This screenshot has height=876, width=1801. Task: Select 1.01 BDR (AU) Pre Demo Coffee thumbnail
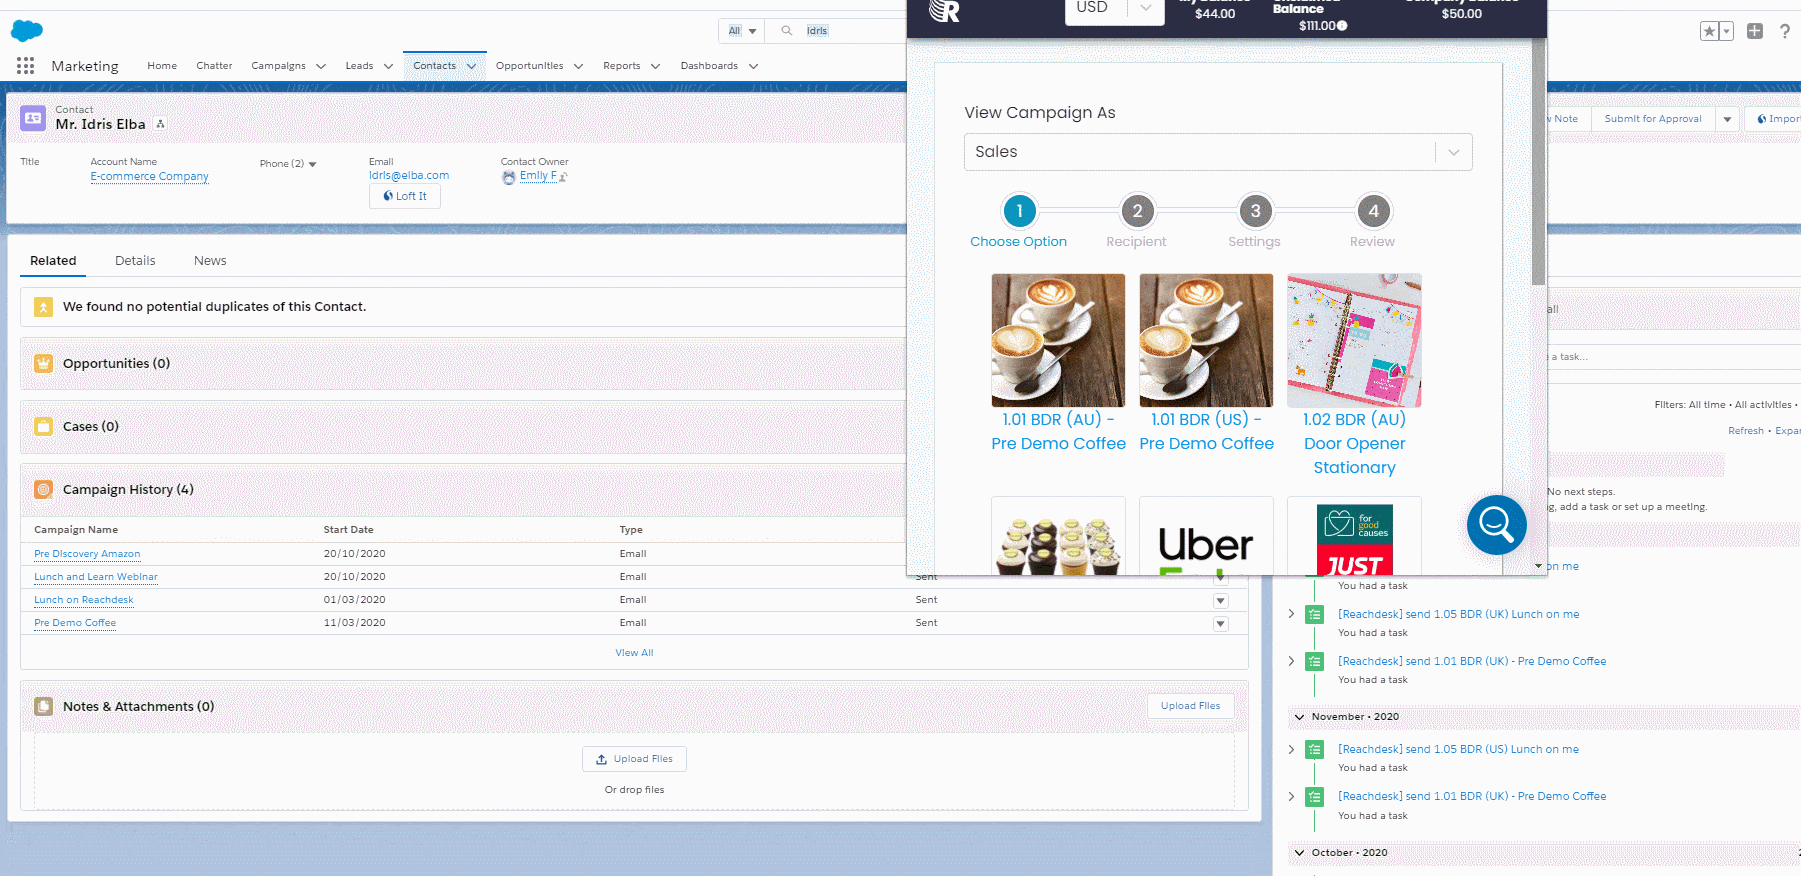(1058, 340)
